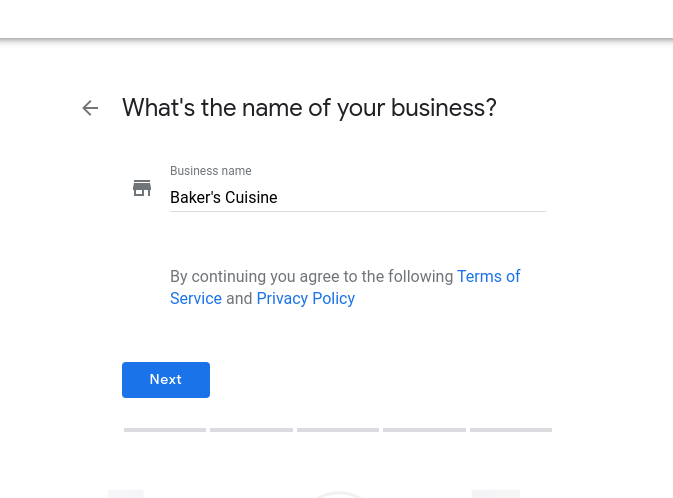
Task: Select the third middle progress bar segment
Action: 338,430
